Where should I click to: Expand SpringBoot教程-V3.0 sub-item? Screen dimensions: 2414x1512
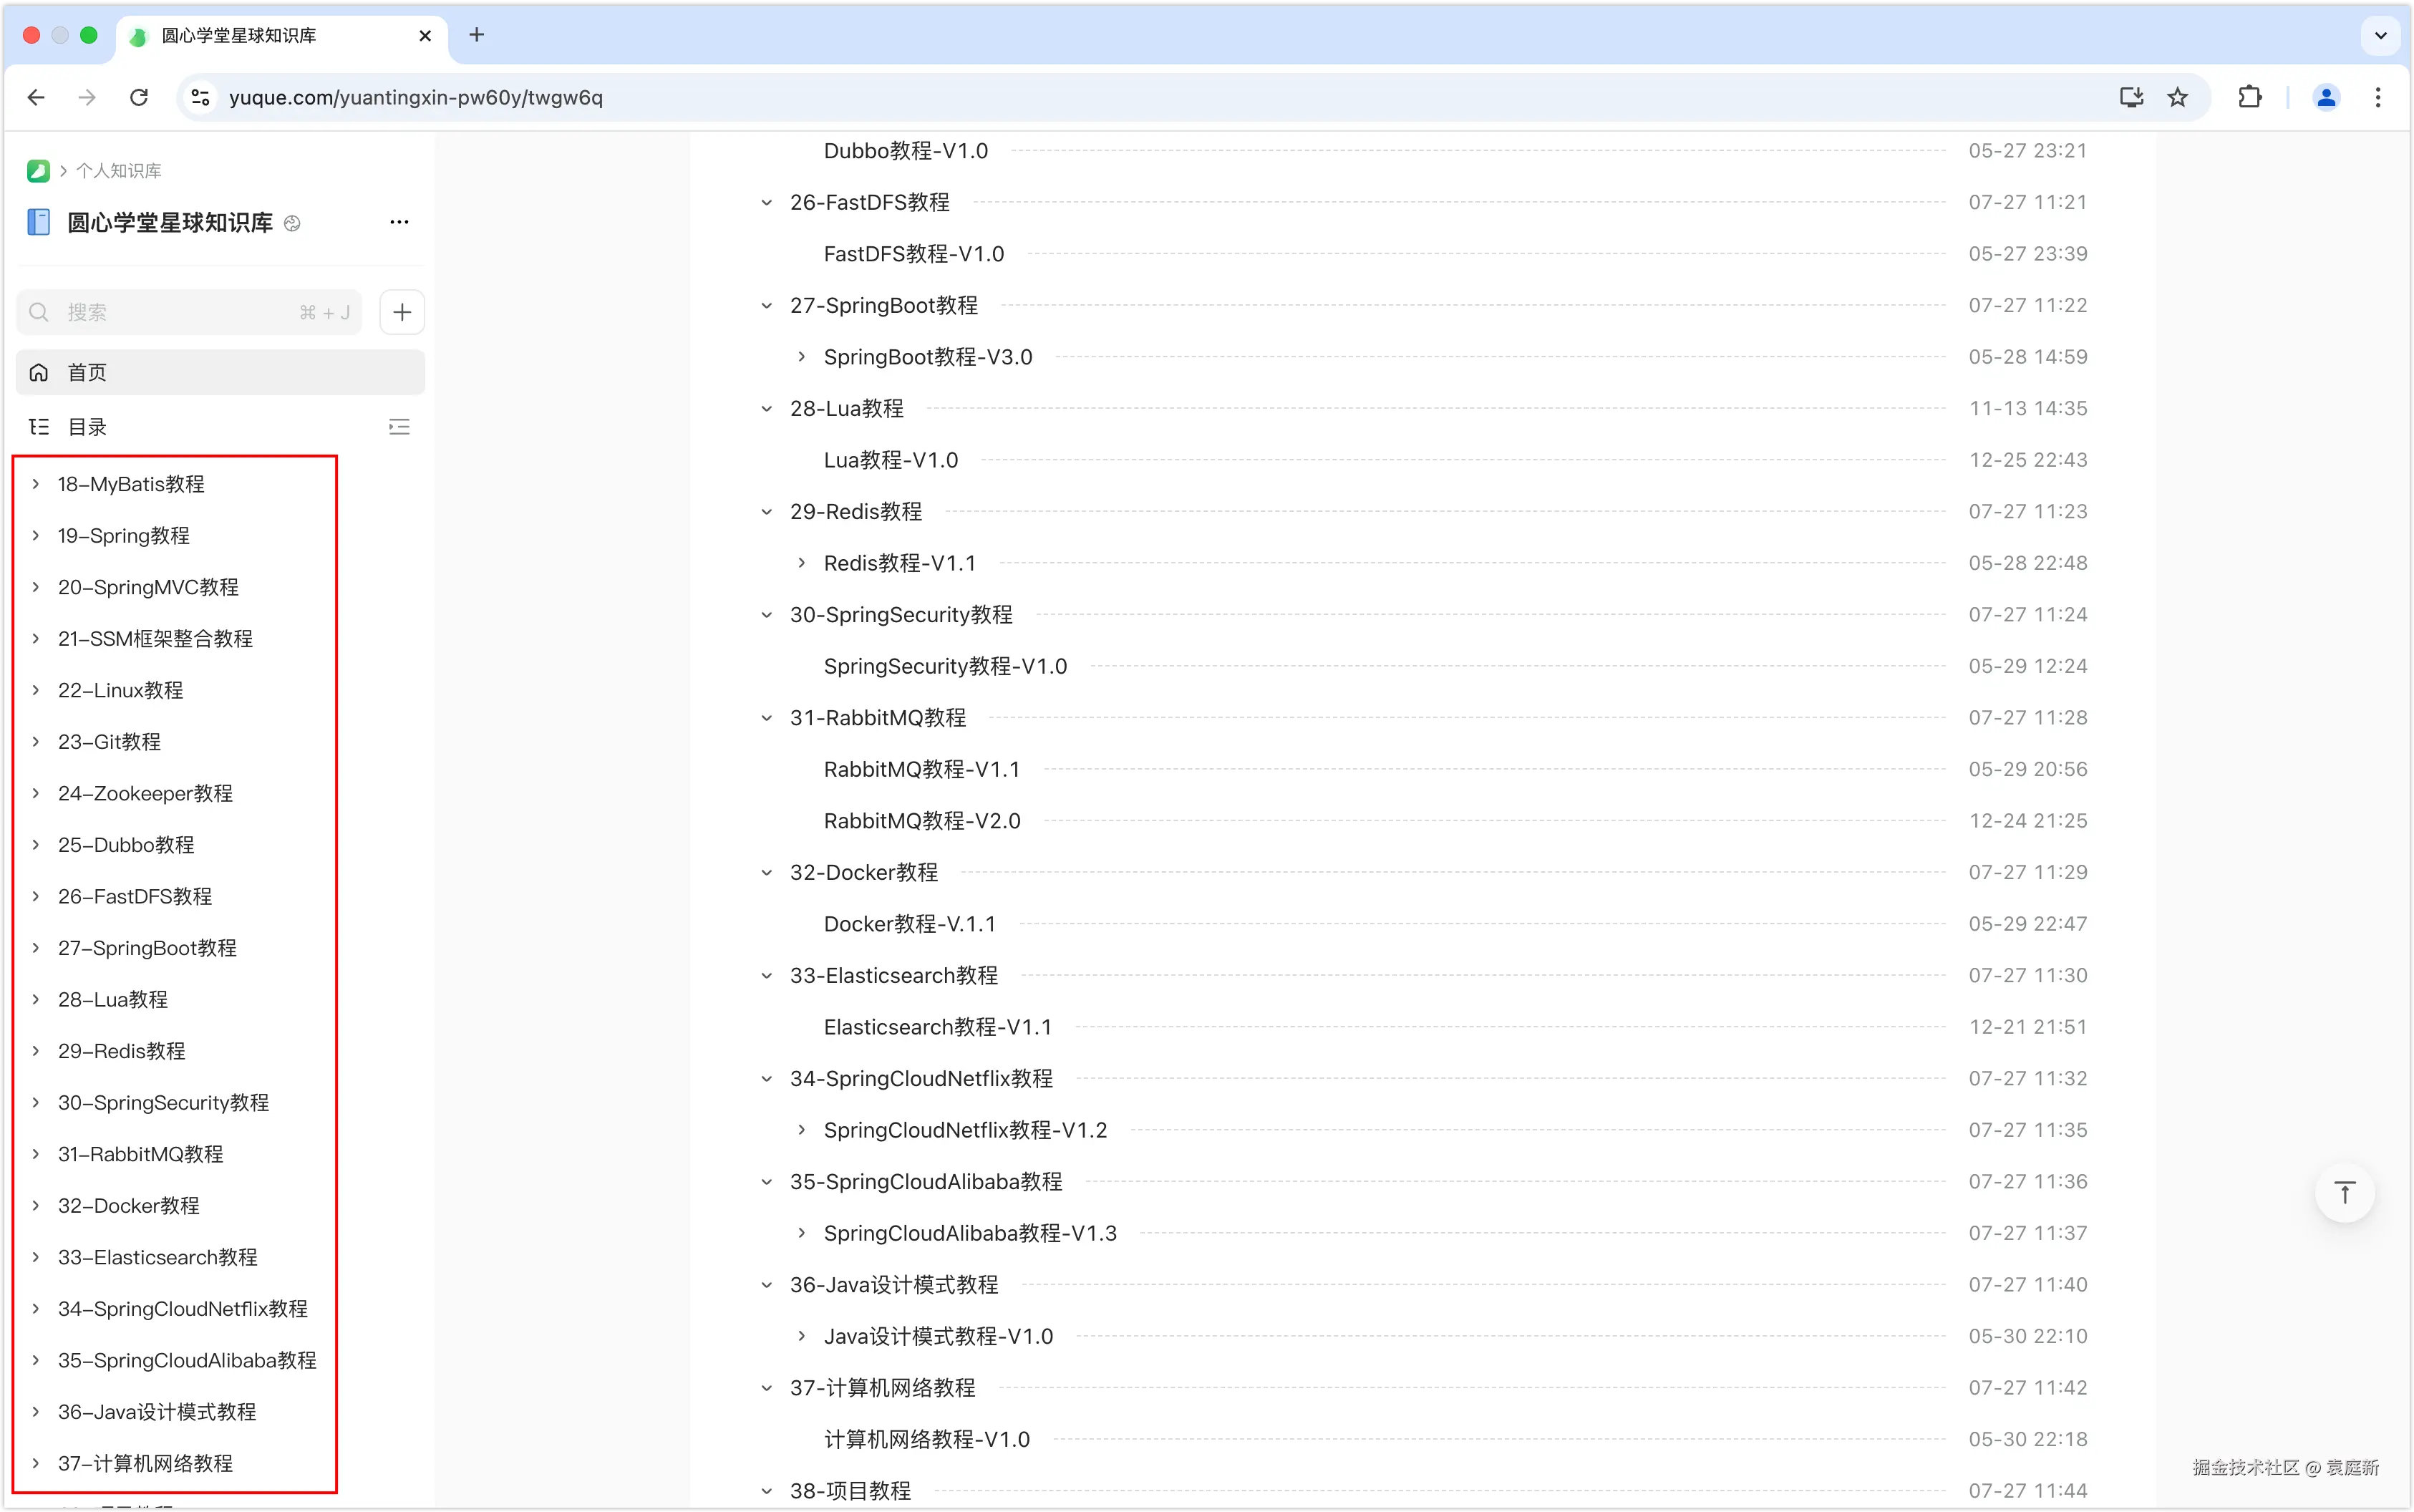pos(801,357)
